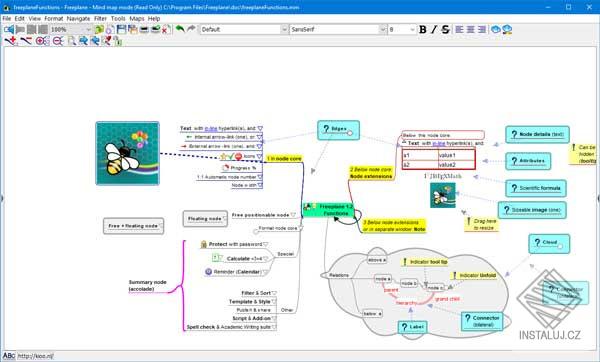This screenshot has width=600, height=362.
Task: Click the in-line hyperlink in right Text node
Action: click(439, 143)
